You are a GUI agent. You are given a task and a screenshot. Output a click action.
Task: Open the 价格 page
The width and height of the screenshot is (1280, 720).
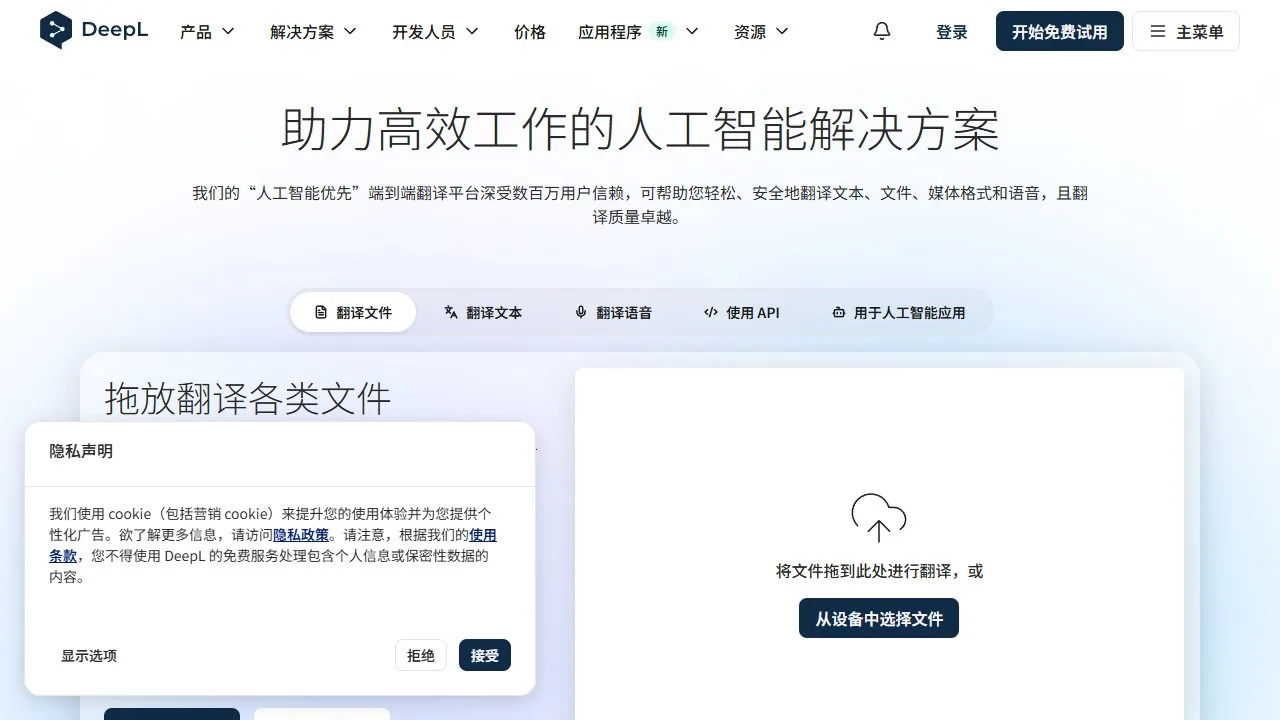530,32
